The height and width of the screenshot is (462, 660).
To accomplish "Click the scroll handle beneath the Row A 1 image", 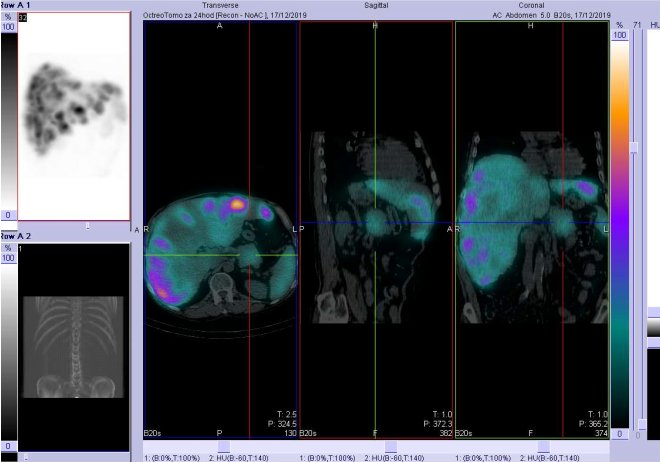I will [x=88, y=226].
